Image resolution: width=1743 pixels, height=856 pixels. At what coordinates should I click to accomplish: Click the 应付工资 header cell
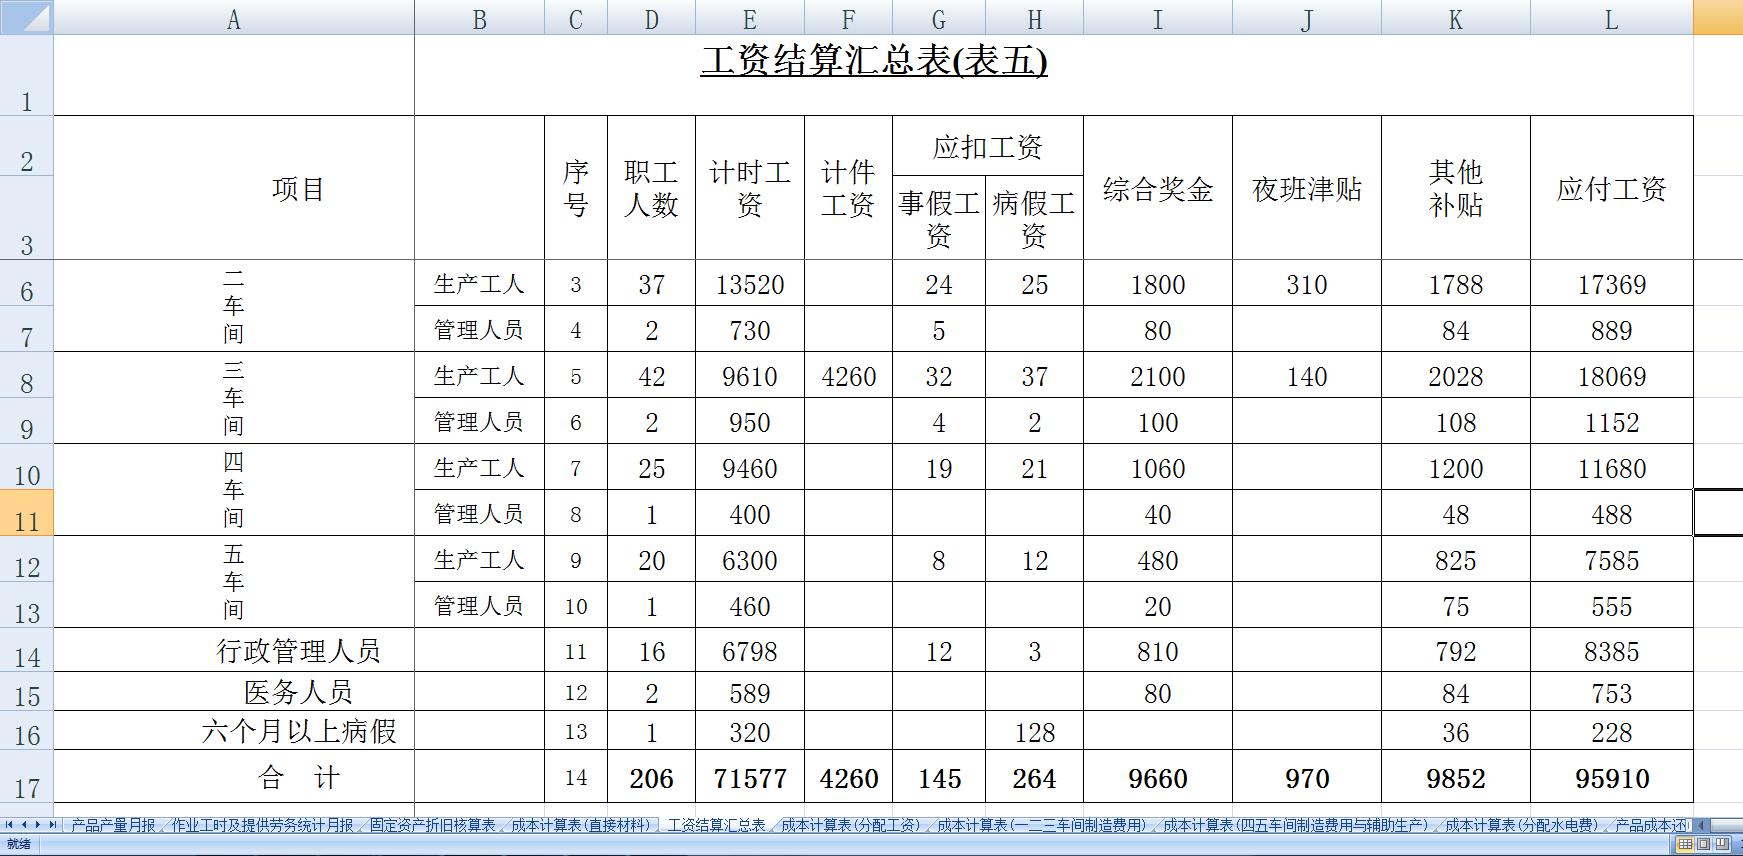[1611, 188]
